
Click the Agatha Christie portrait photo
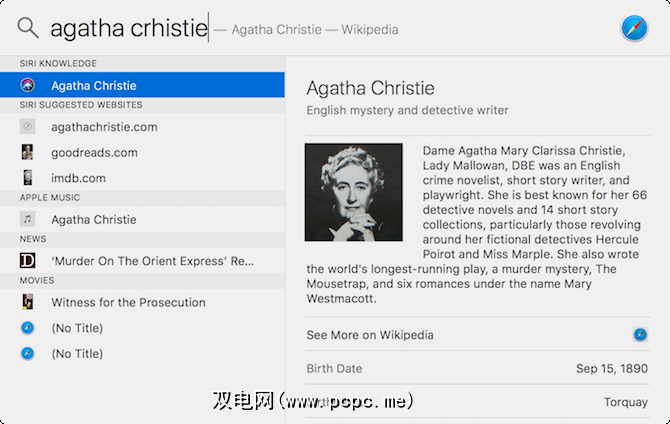point(354,193)
